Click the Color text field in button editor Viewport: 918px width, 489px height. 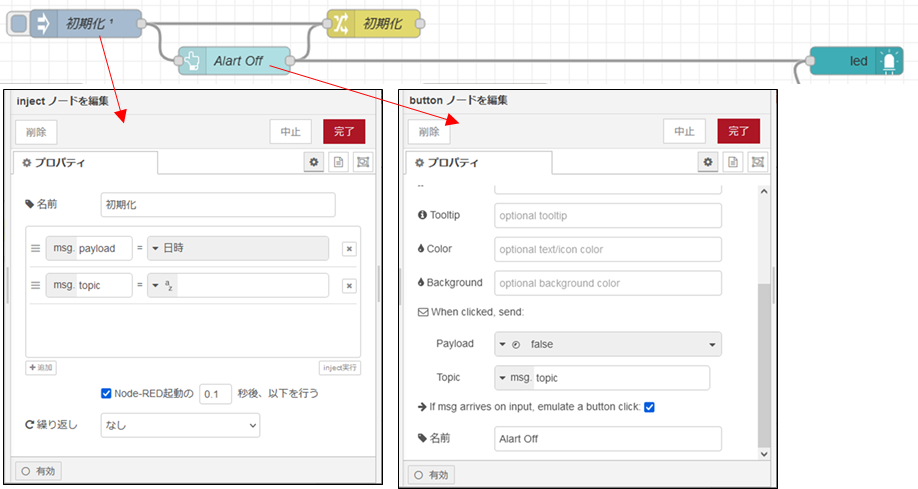(608, 249)
